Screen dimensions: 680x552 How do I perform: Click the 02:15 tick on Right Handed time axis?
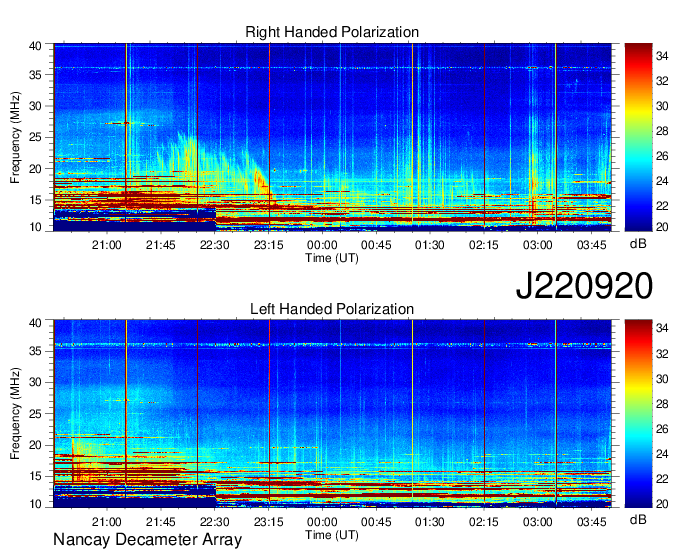pyautogui.click(x=484, y=245)
